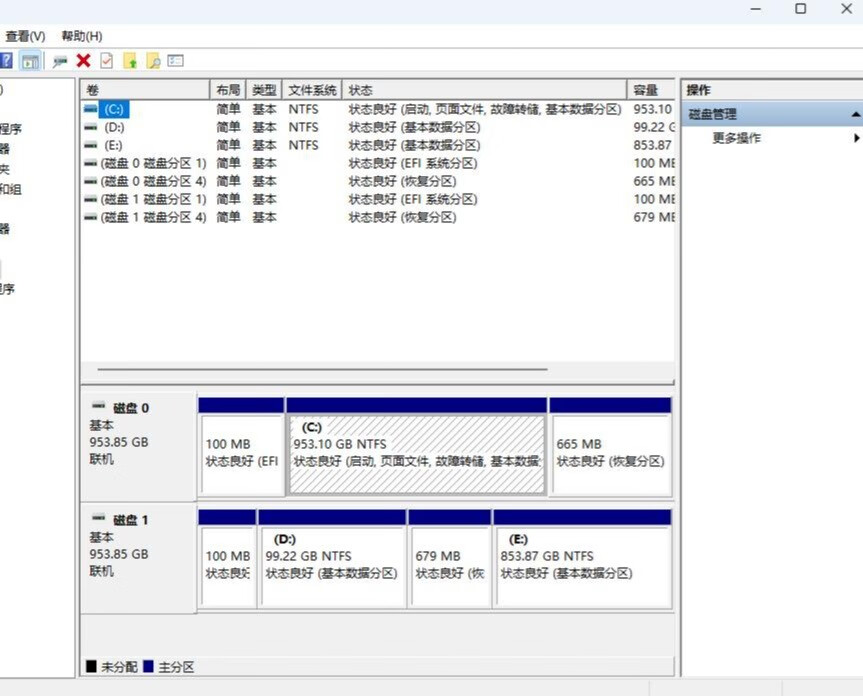Image resolution: width=863 pixels, height=696 pixels.
Task: Open Properties via the page-with-checkmark icon
Action: tap(107, 61)
